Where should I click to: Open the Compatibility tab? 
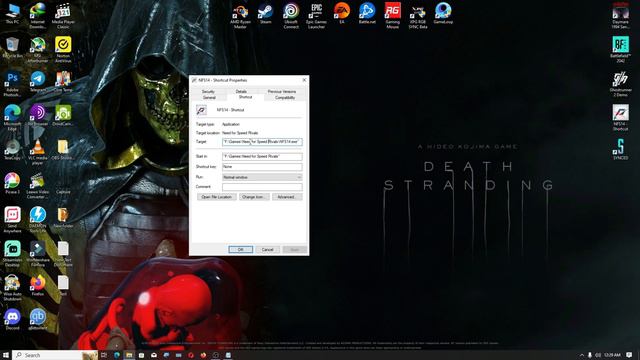coord(285,98)
